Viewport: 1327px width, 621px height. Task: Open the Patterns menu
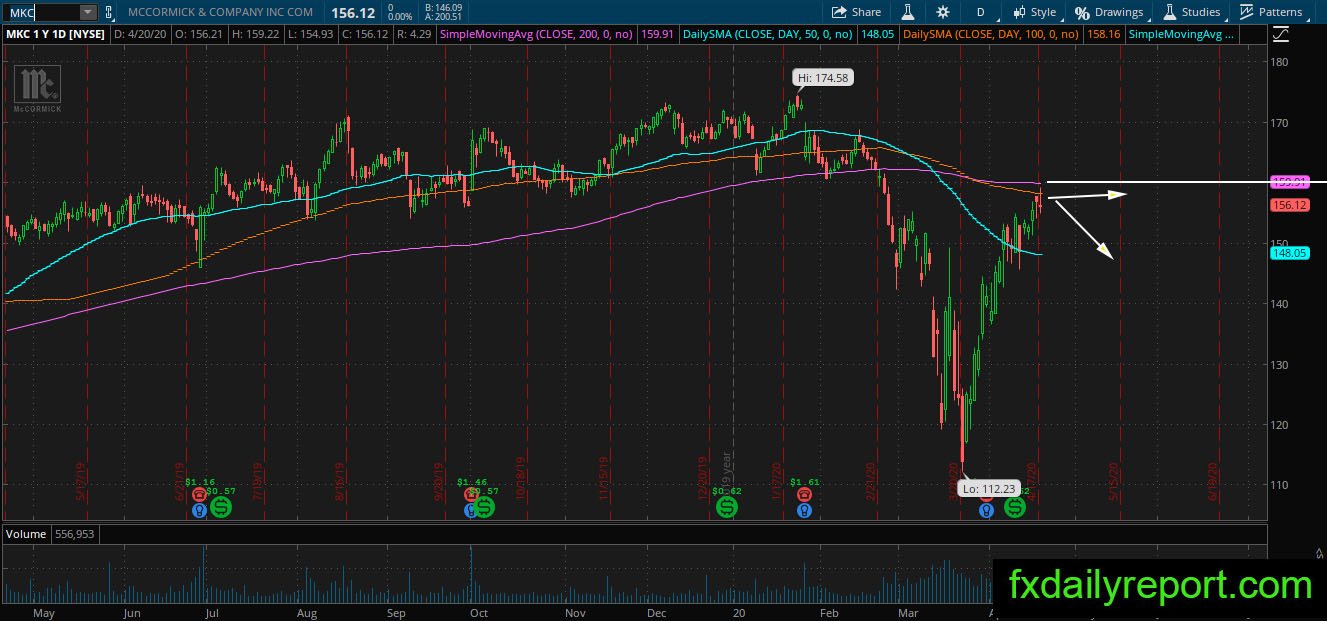tap(1271, 12)
